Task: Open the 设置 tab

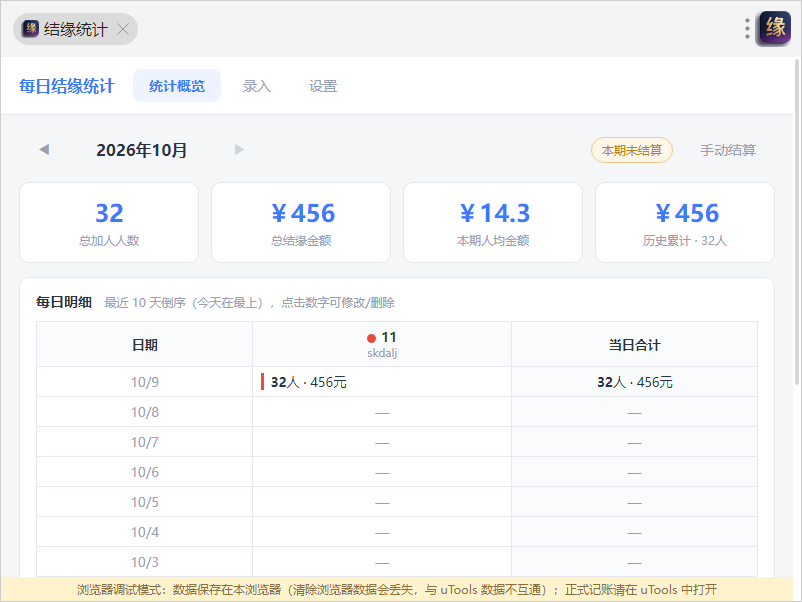Action: (x=323, y=86)
